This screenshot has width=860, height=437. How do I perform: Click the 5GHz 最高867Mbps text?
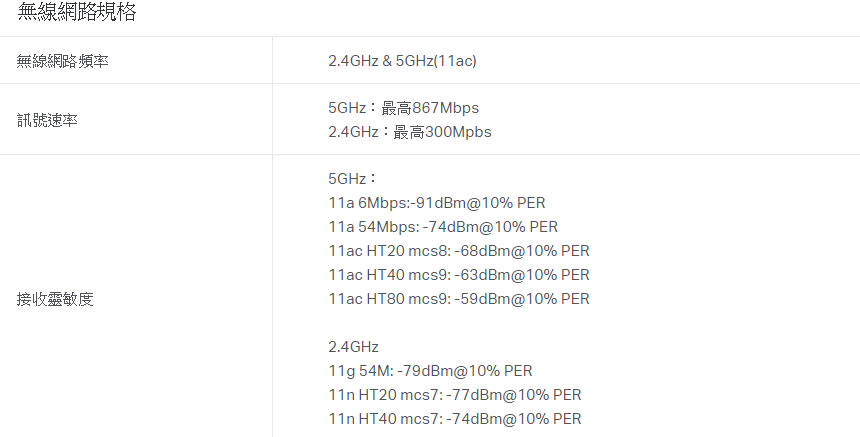(404, 108)
